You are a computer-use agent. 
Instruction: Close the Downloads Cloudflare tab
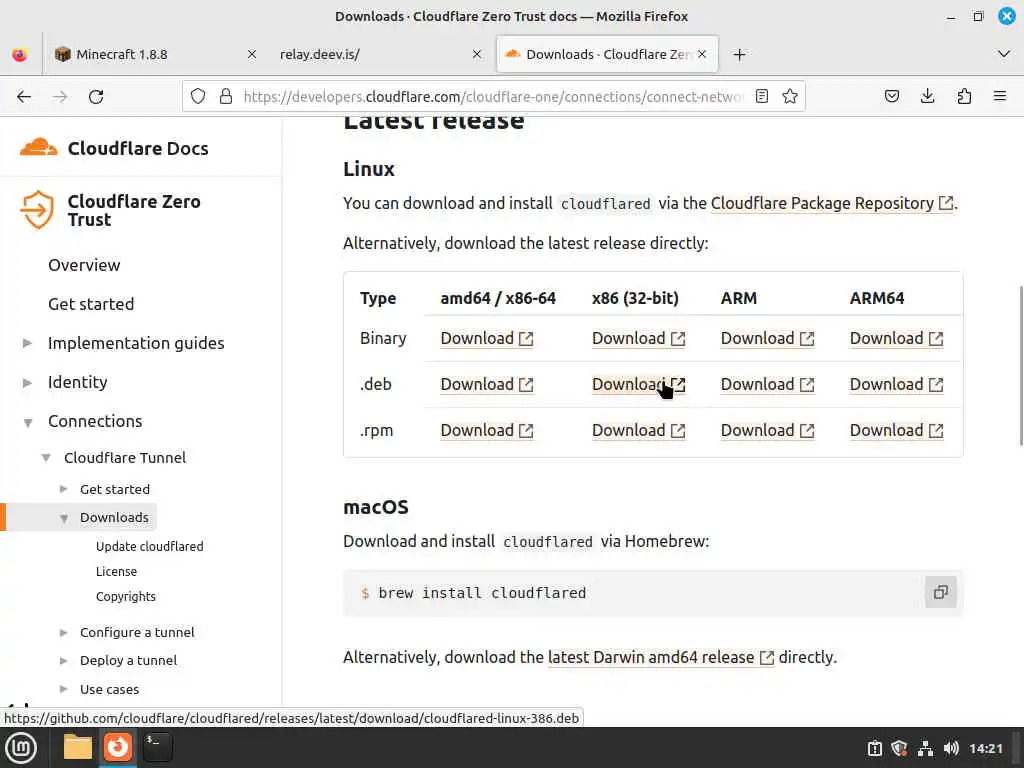click(702, 54)
